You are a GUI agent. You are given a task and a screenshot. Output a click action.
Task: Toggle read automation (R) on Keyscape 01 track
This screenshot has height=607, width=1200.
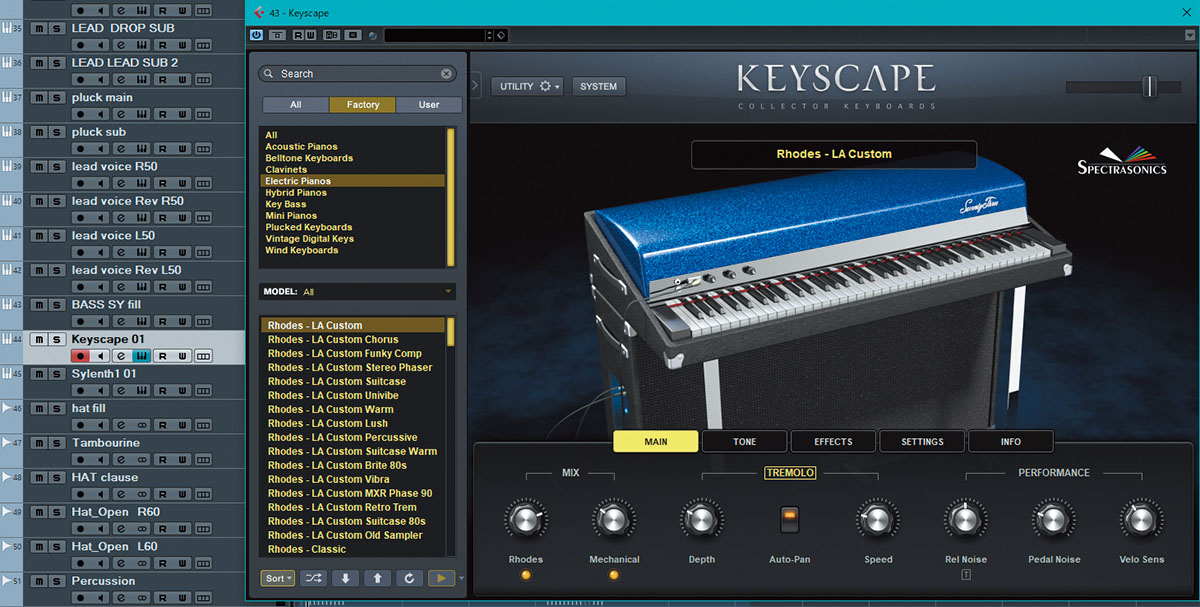(162, 356)
